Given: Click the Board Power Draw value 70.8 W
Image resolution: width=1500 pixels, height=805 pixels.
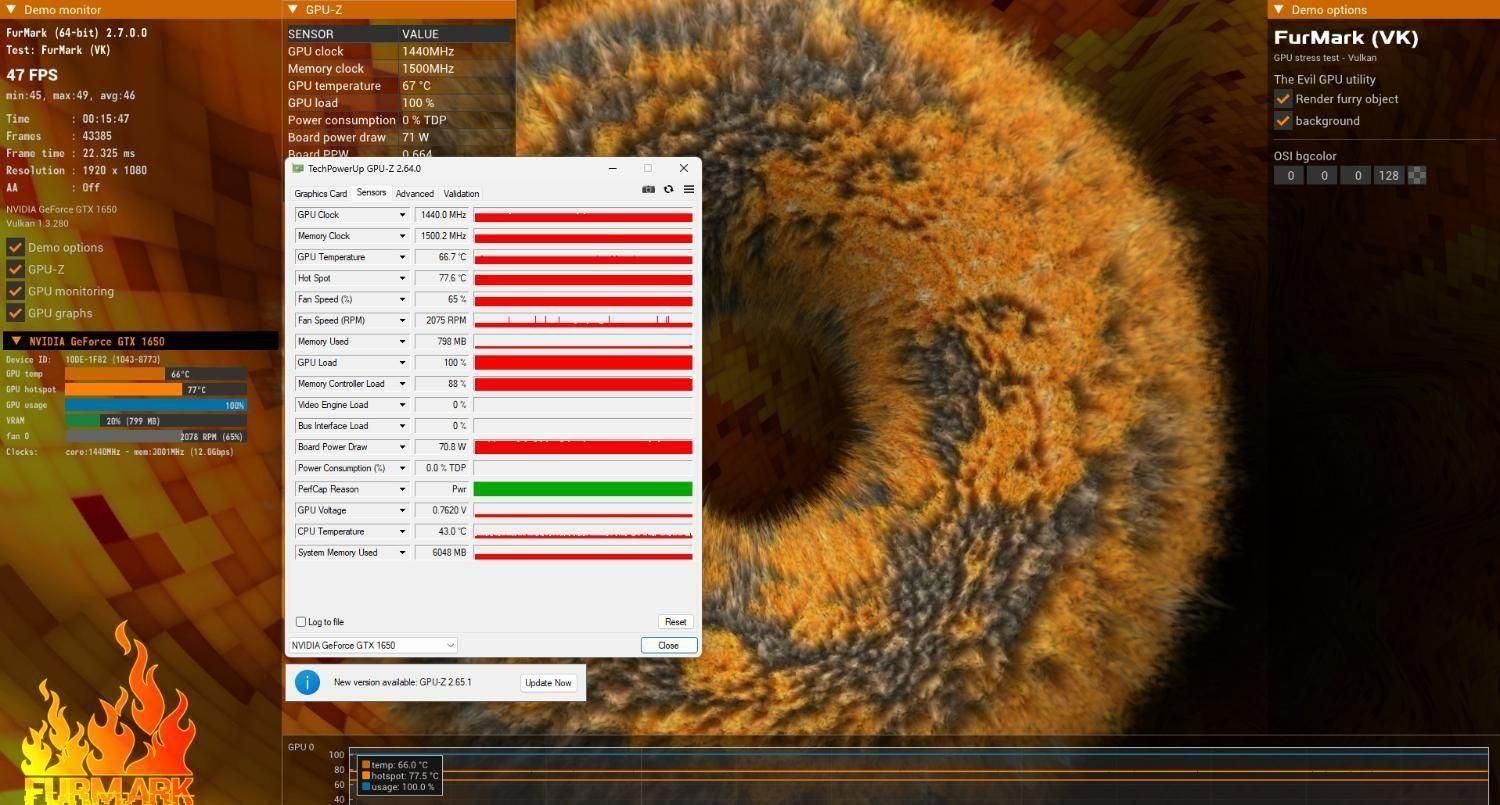Looking at the screenshot, I should pos(442,447).
